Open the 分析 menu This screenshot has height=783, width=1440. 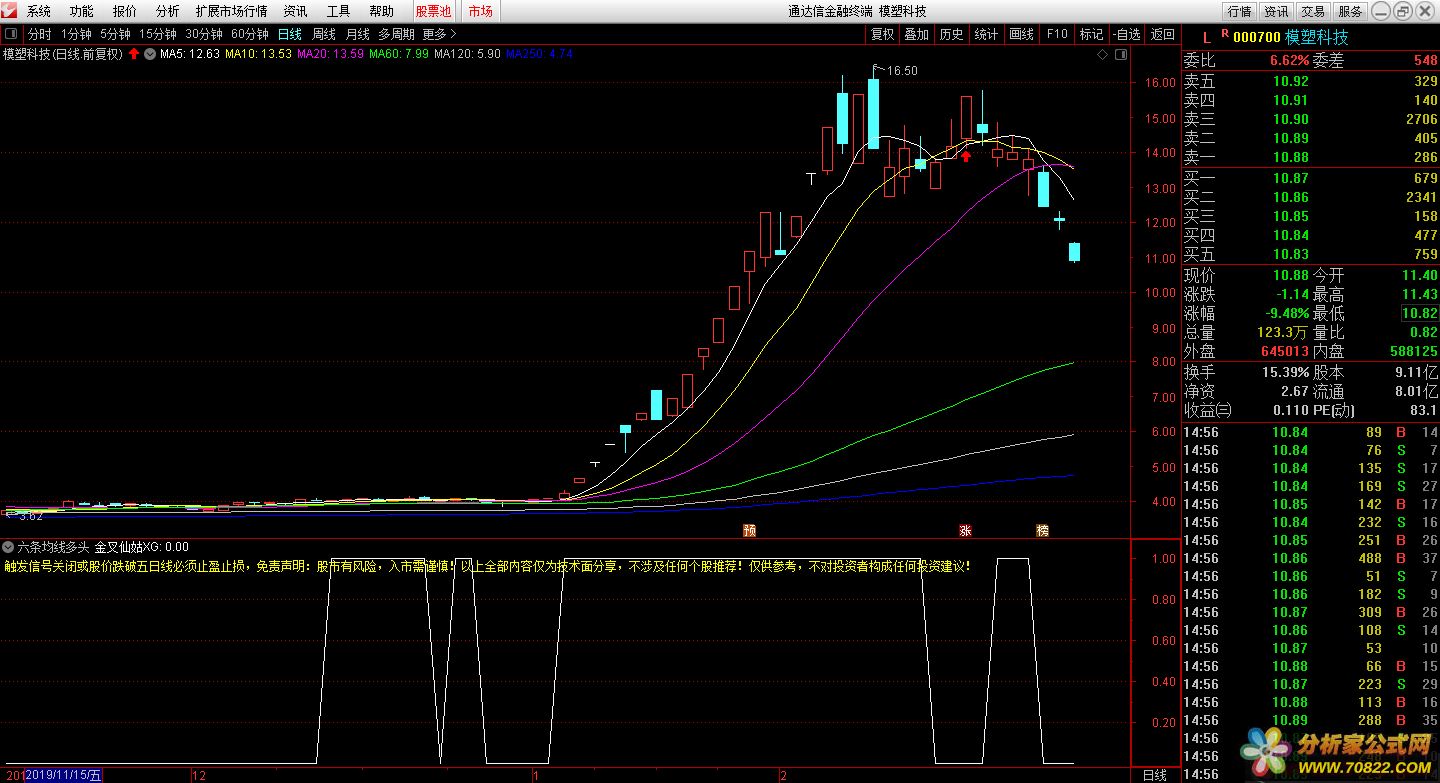tap(168, 11)
